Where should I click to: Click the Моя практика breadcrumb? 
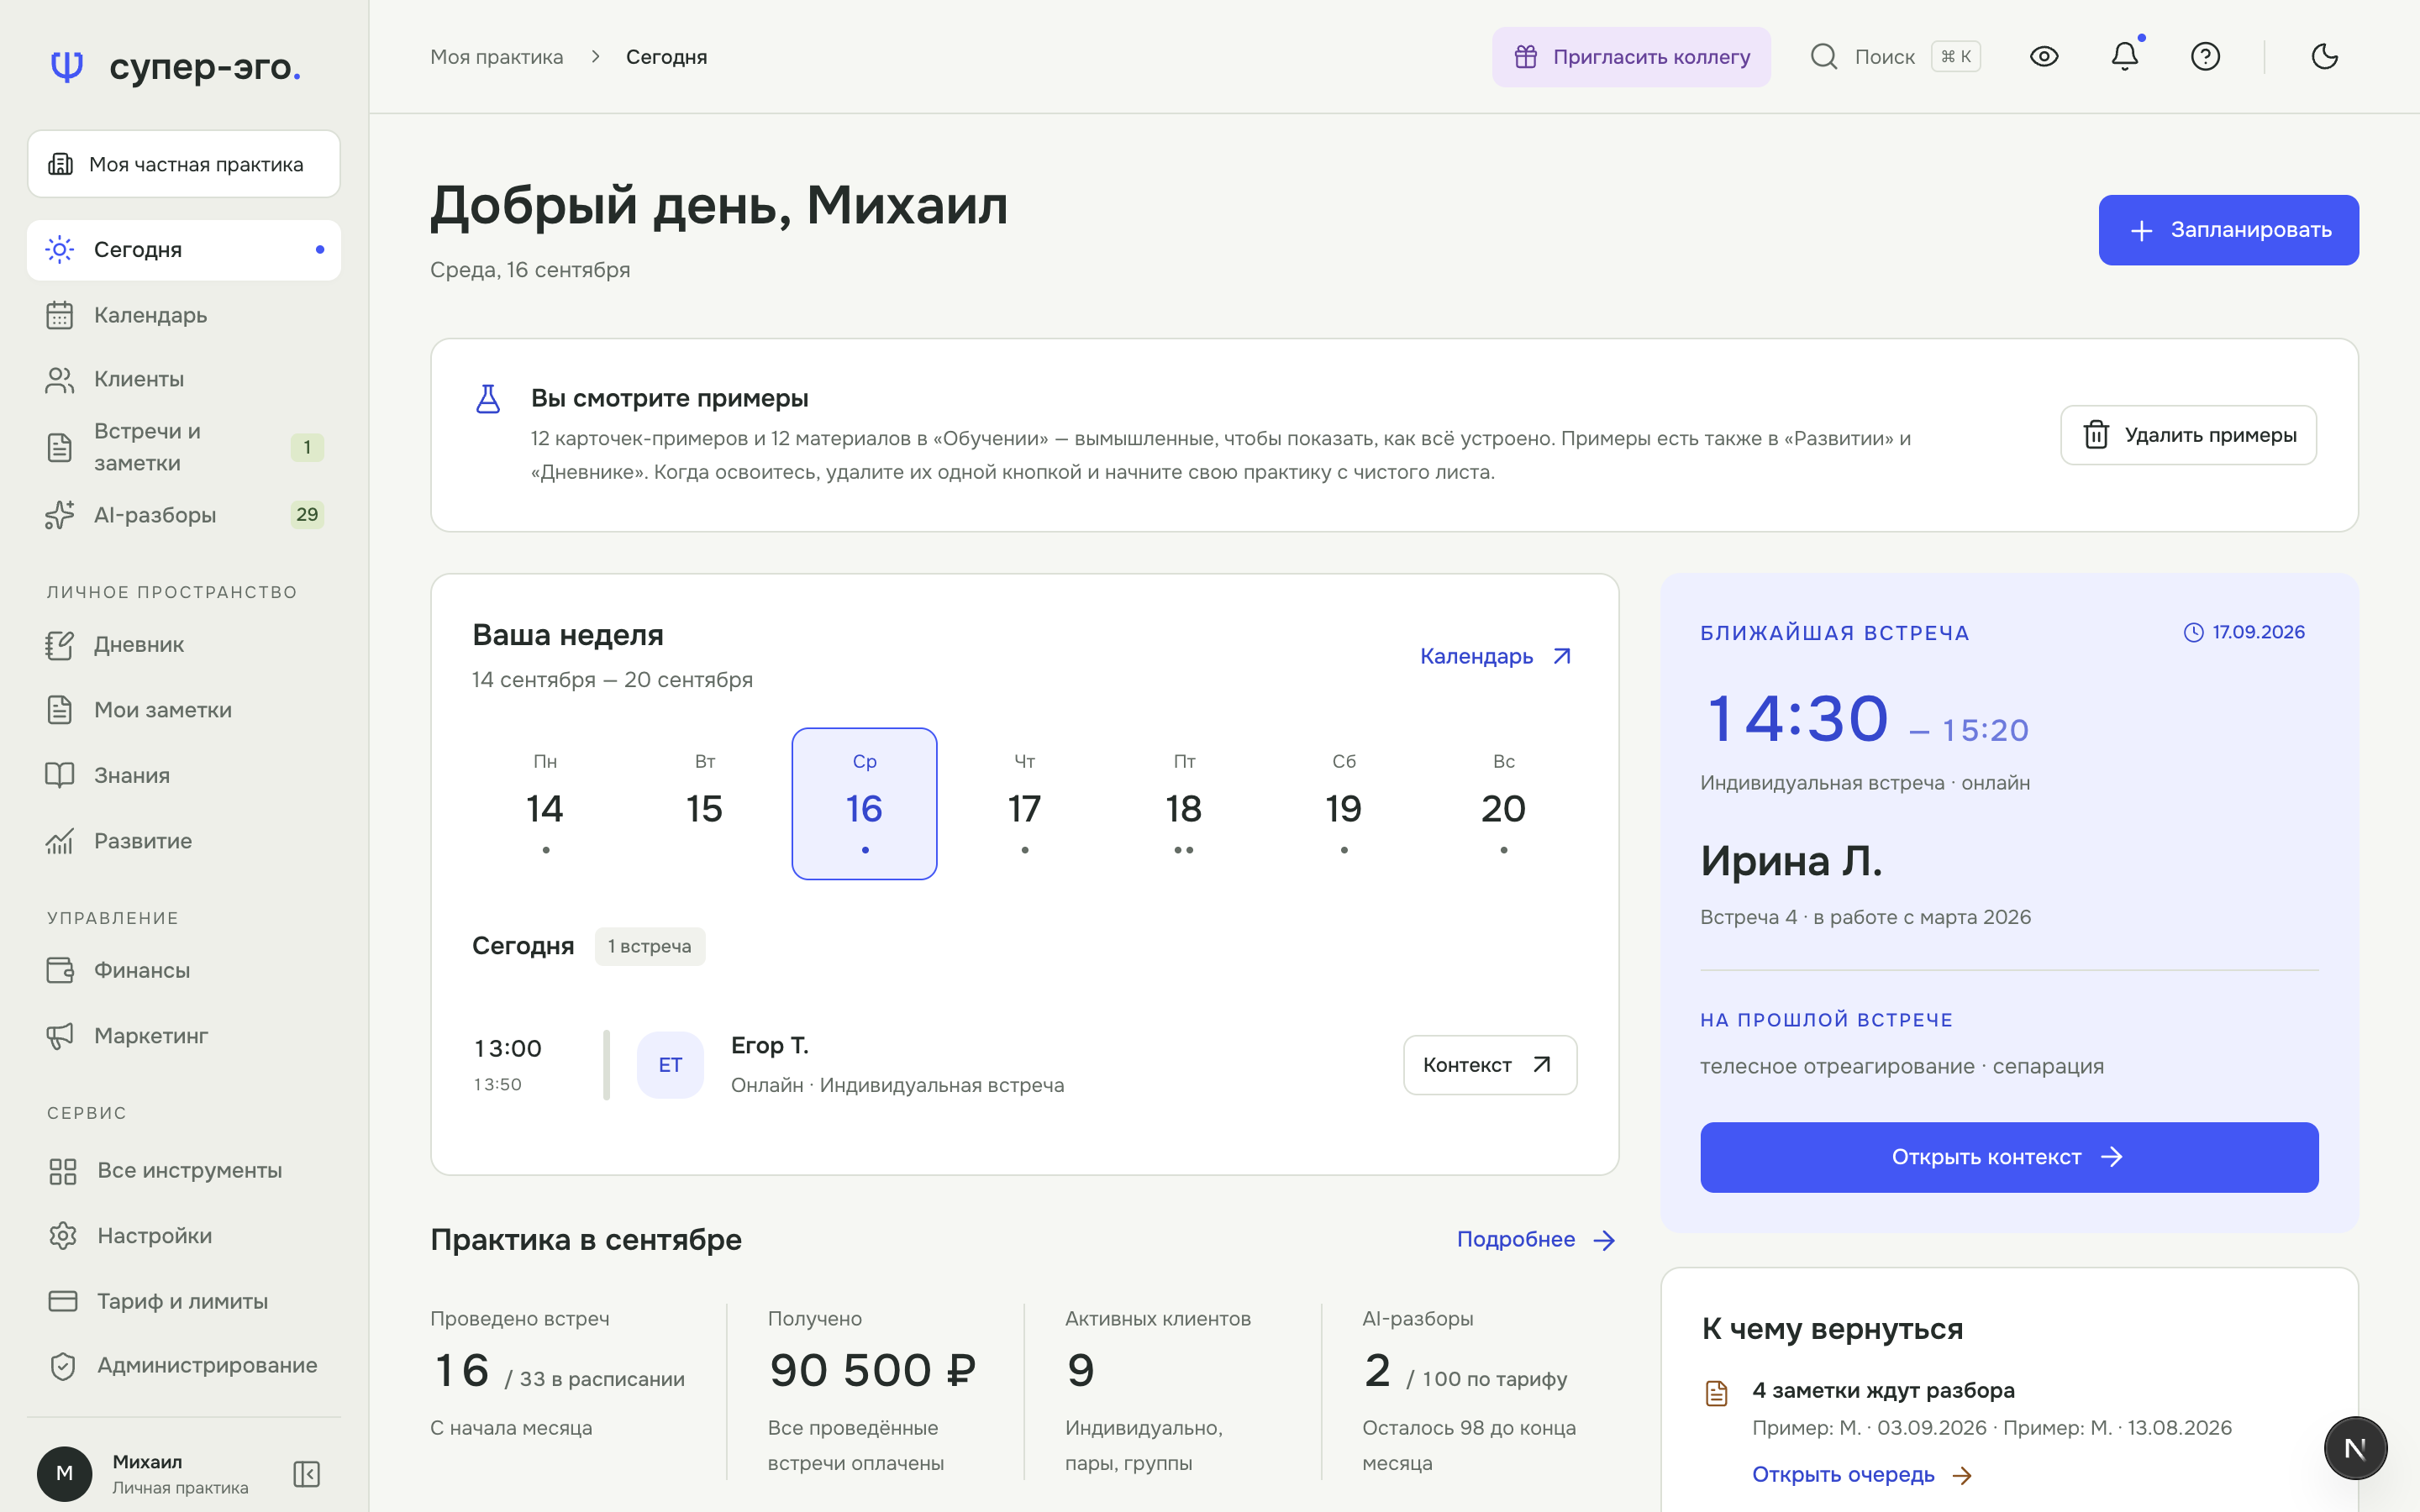[x=496, y=57]
